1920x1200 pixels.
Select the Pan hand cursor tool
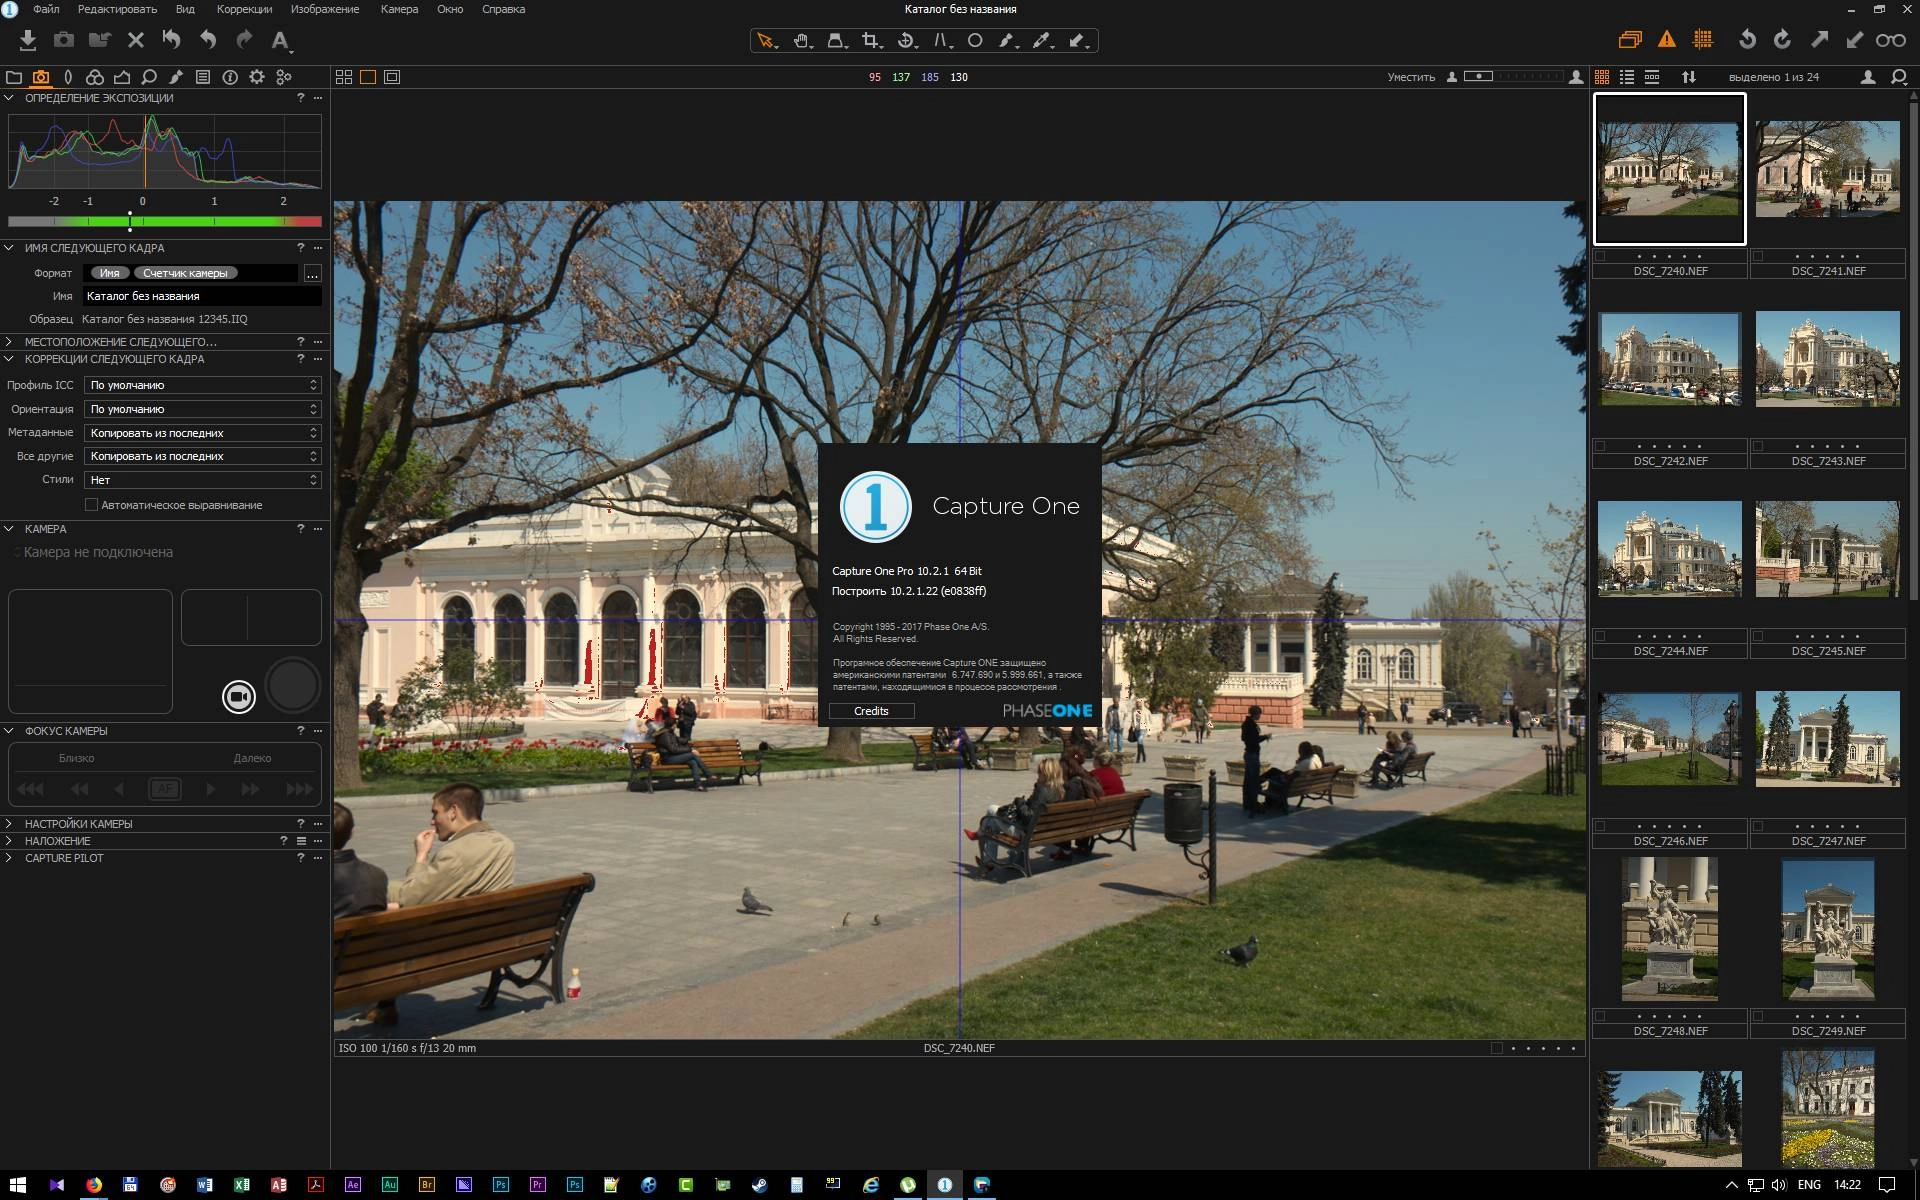point(802,41)
